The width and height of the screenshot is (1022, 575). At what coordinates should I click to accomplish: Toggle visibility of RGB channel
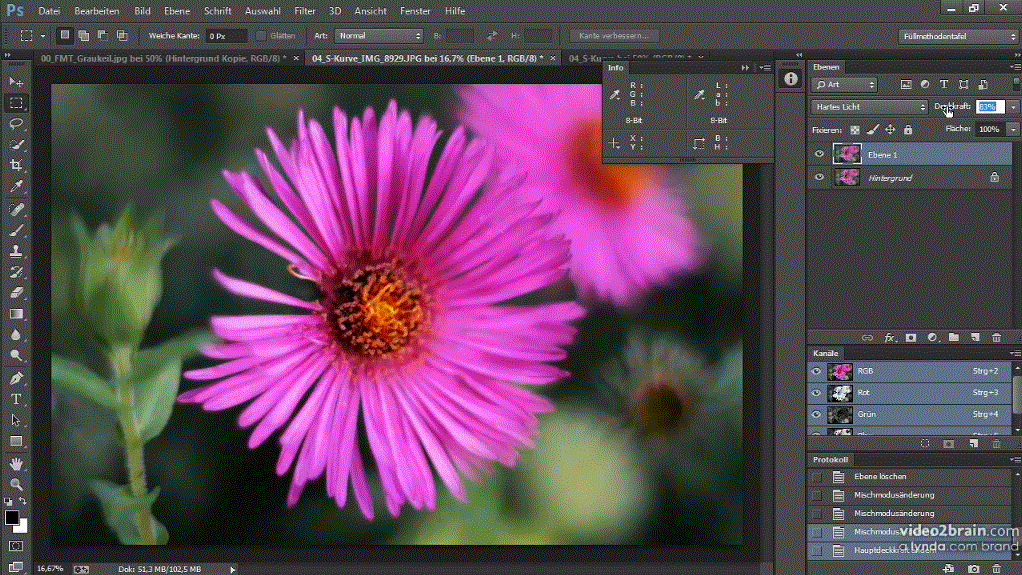coord(816,371)
